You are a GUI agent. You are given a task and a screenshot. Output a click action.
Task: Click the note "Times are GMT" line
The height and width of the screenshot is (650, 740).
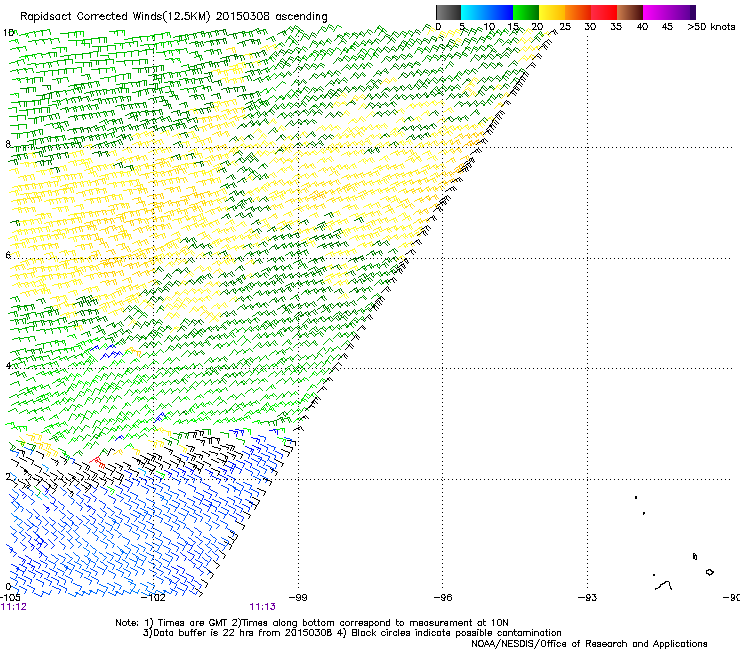coord(311,623)
